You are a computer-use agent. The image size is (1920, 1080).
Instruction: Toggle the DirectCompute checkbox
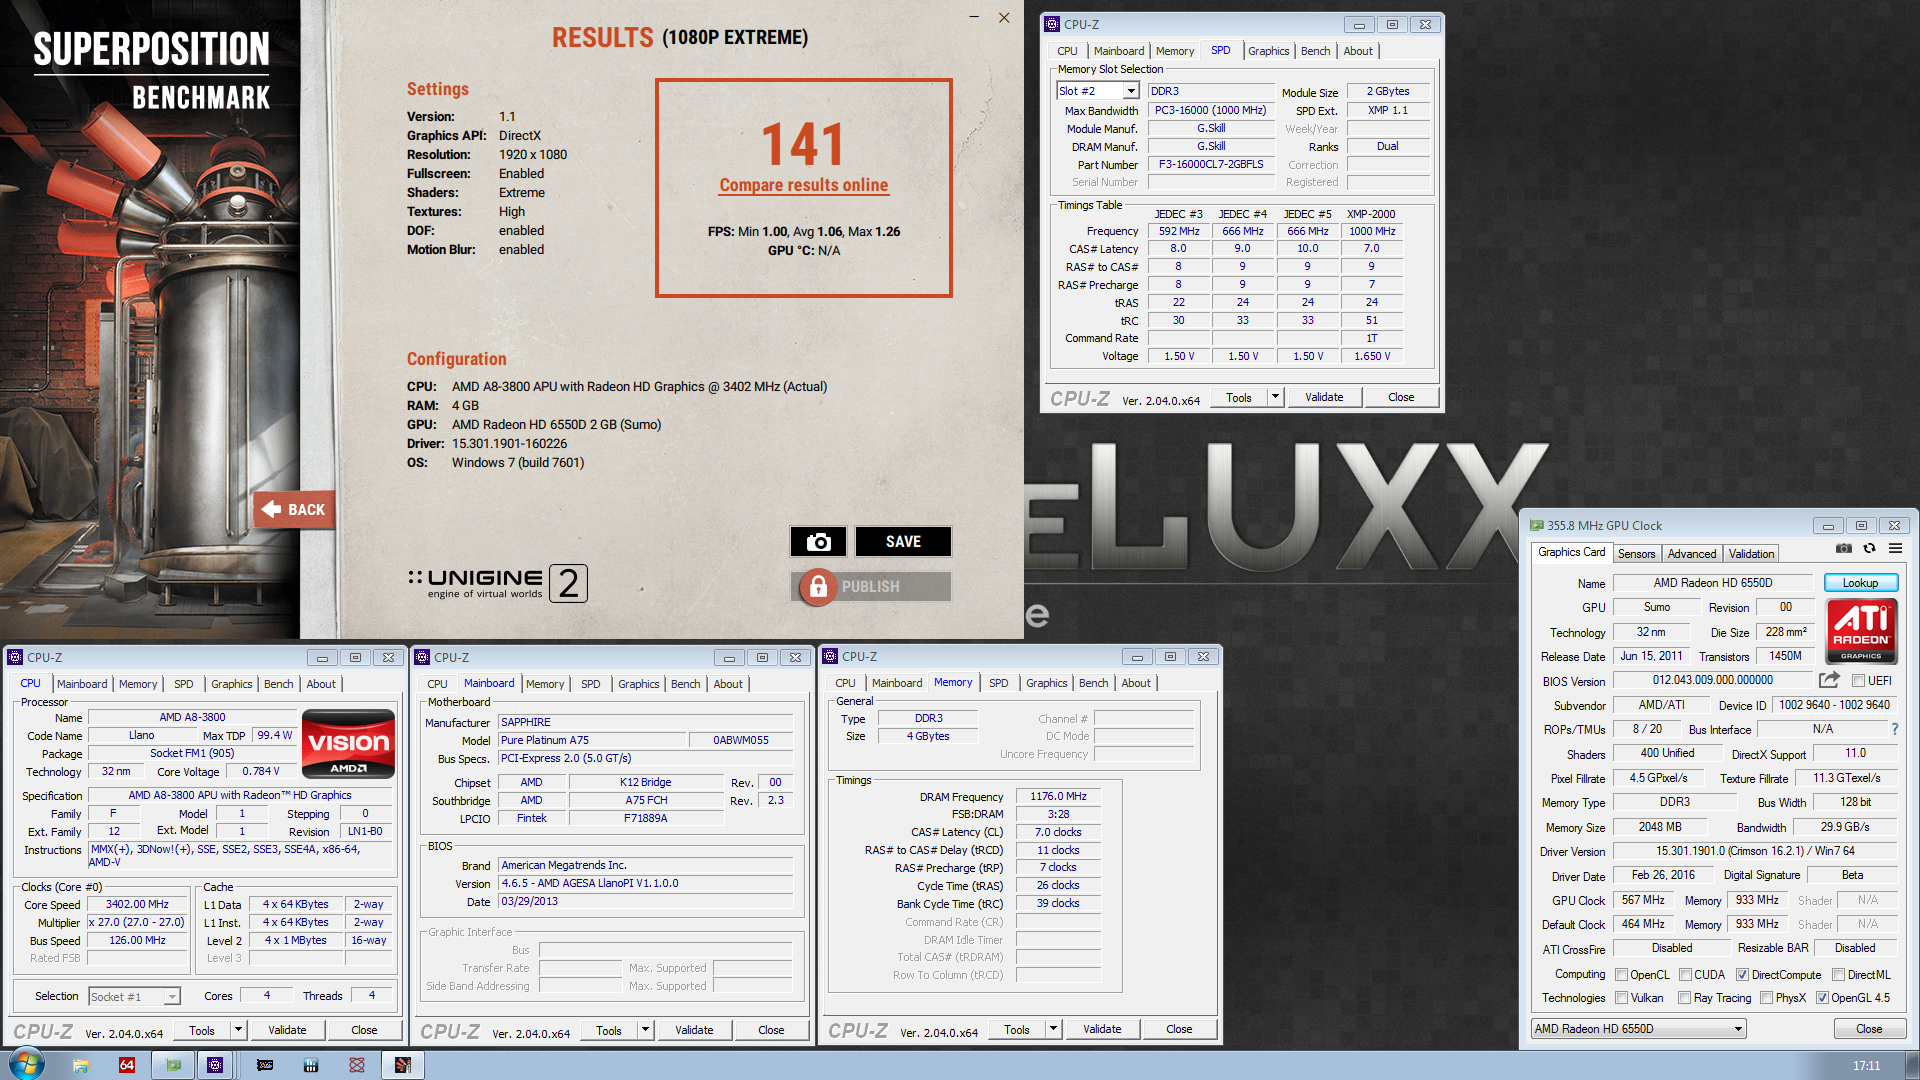1742,974
